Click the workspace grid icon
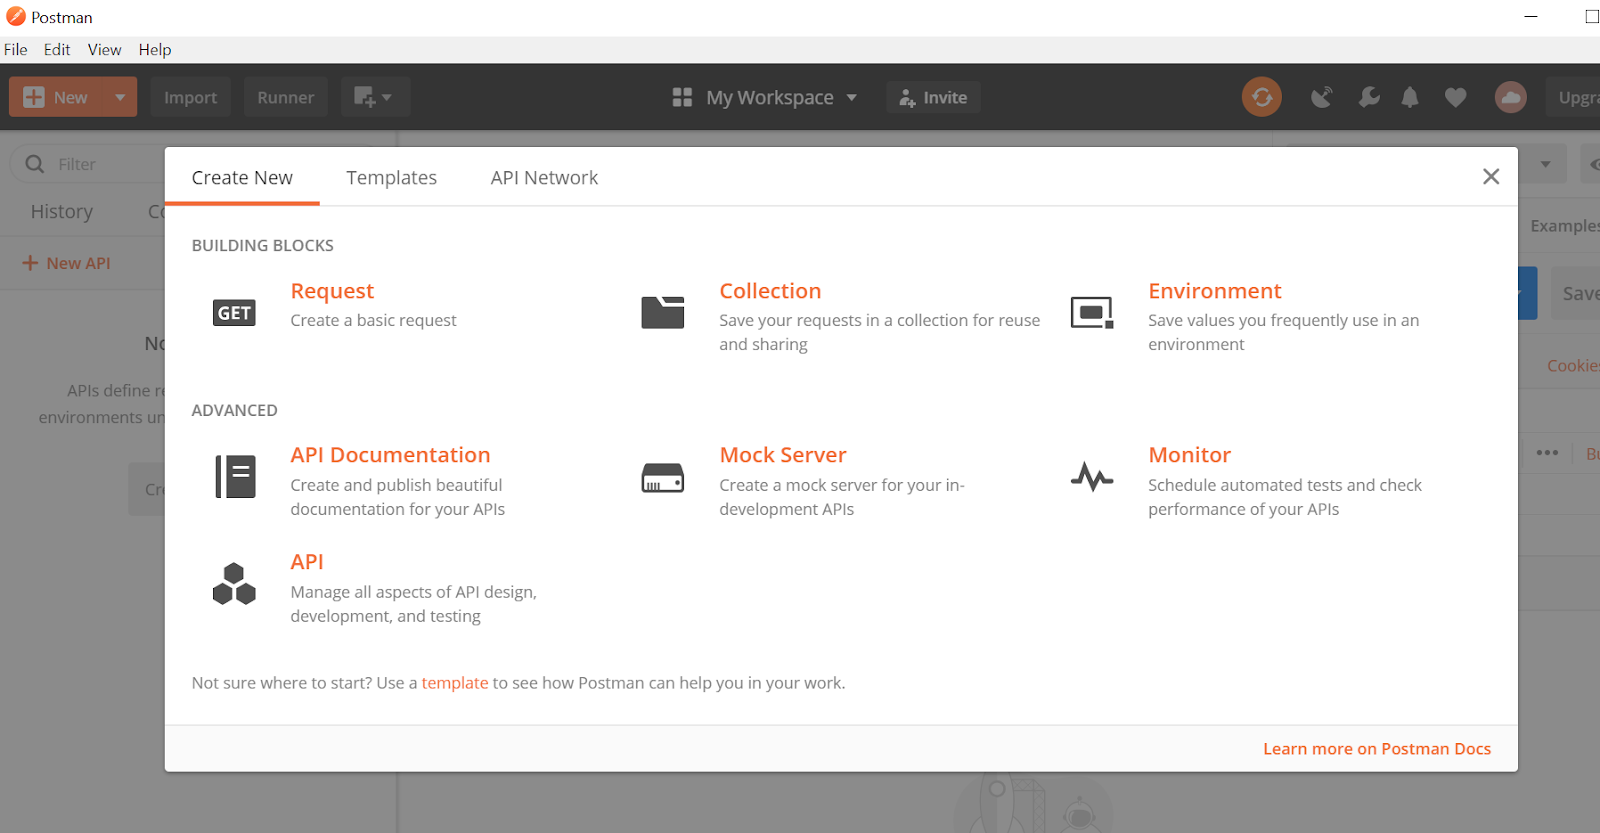This screenshot has width=1600, height=833. [x=682, y=97]
